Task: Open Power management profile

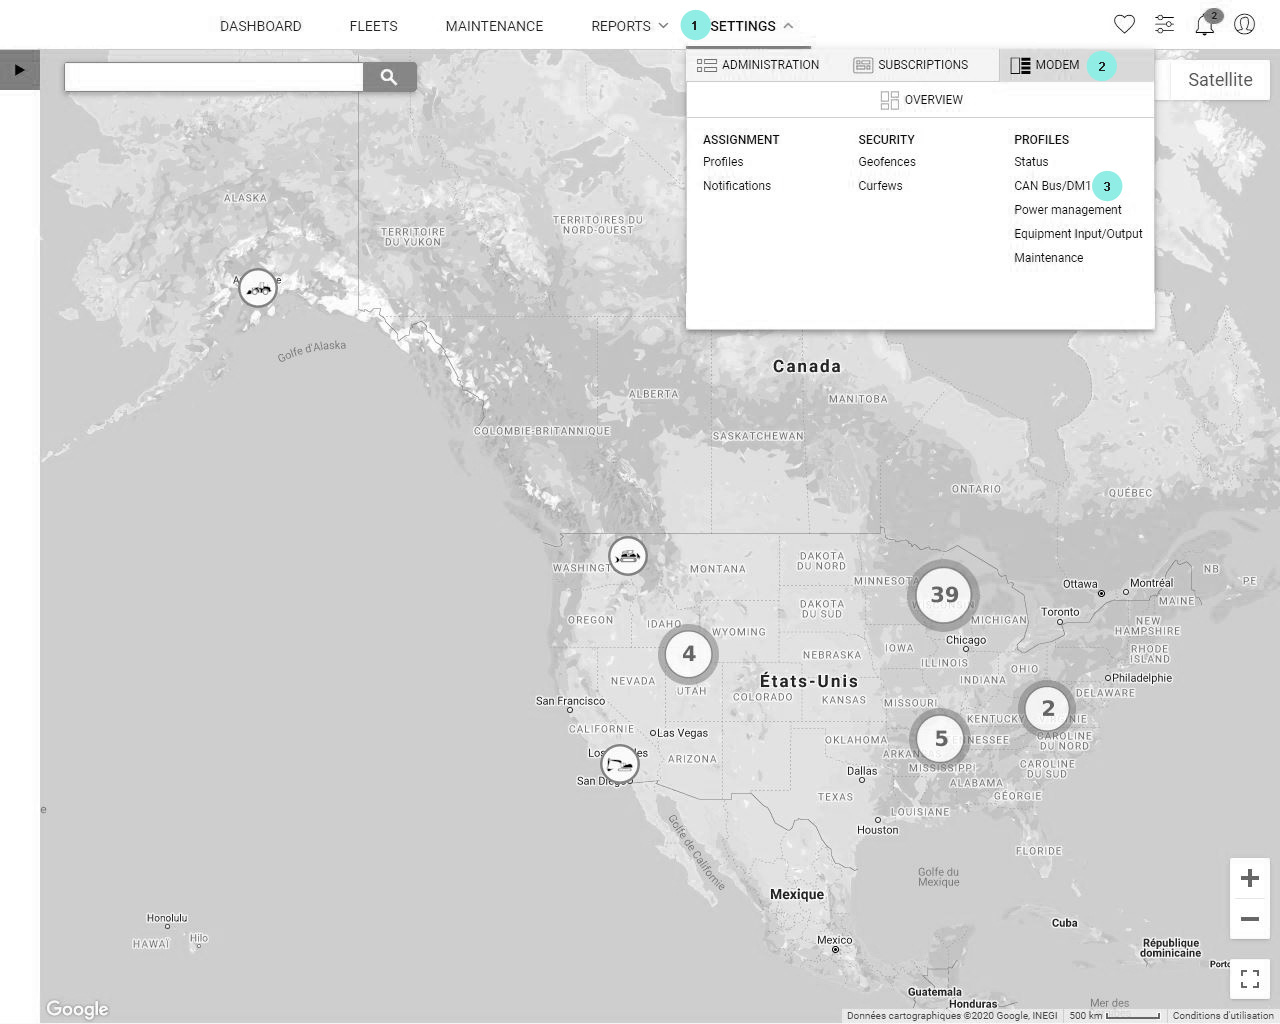Action: pos(1068,210)
